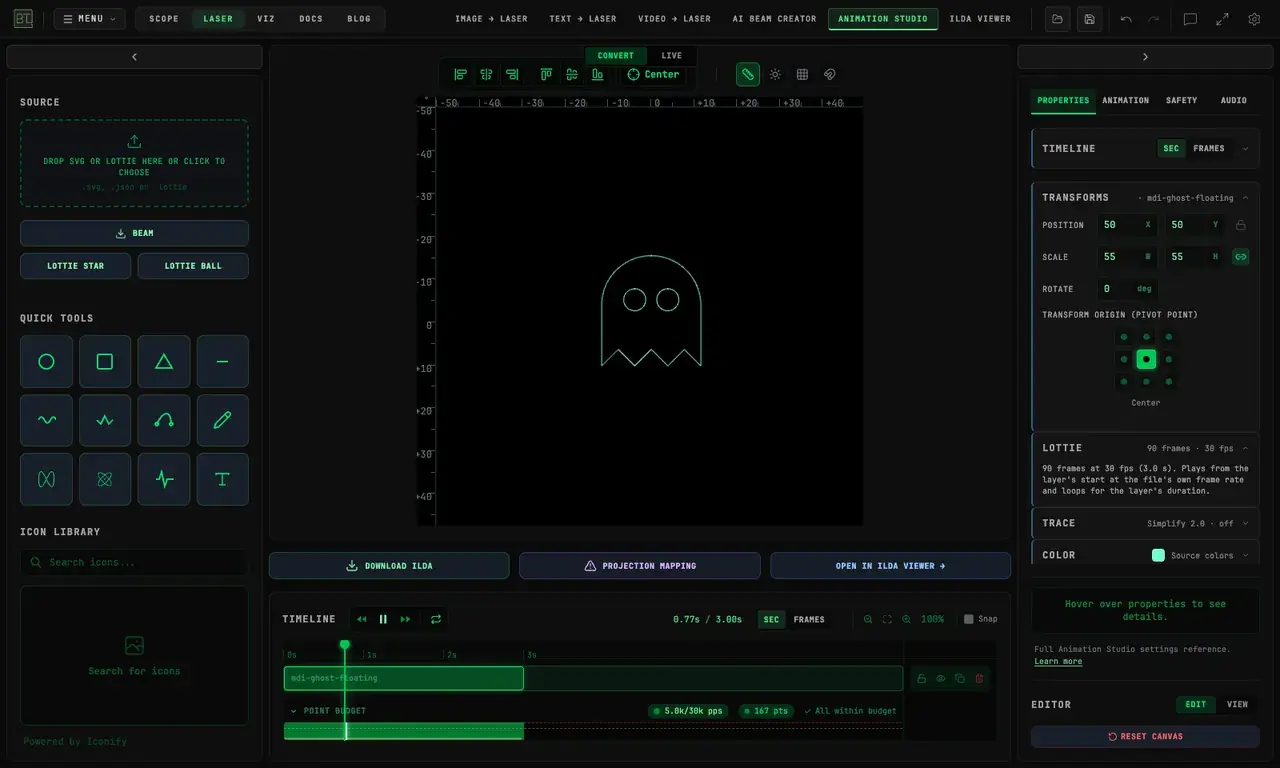
Task: Align layer to top edge
Action: tap(546, 74)
